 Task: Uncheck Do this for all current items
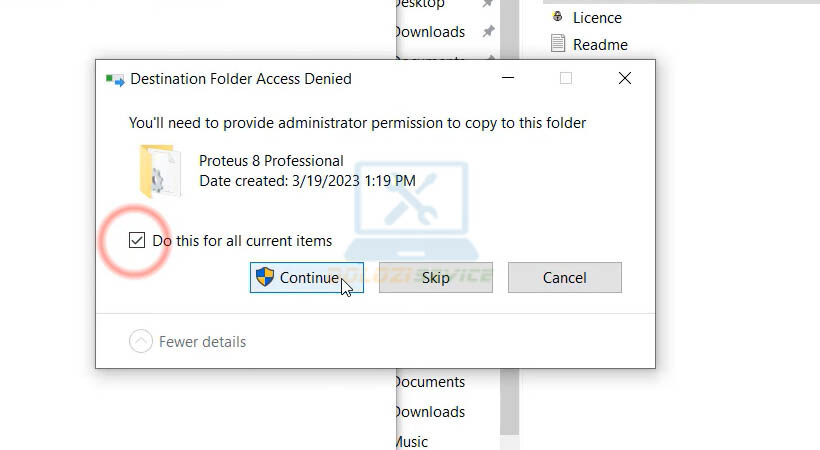(x=136, y=241)
